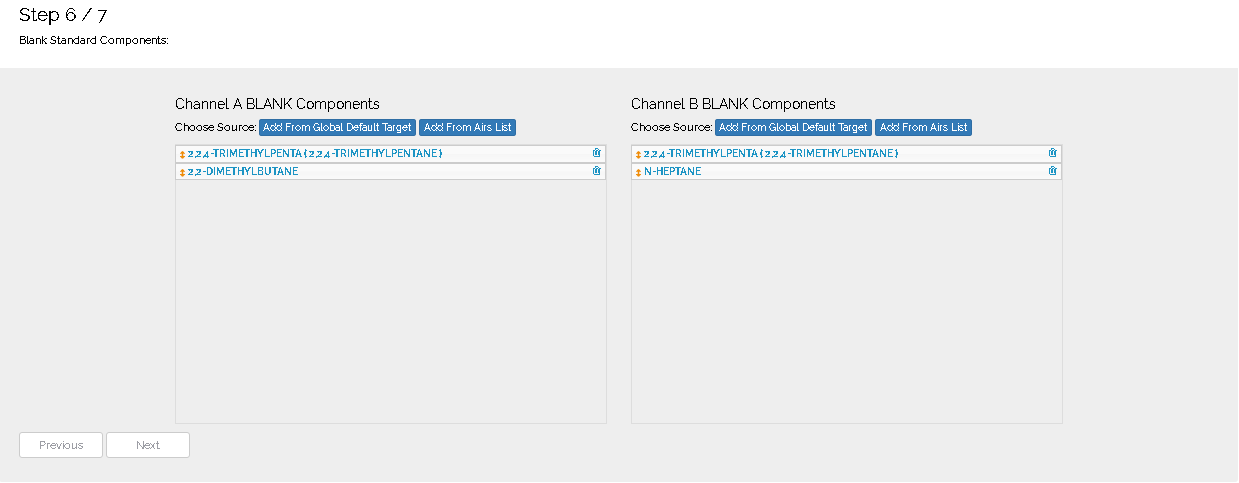1239x483 pixels.
Task: Go back with the Previous button
Action: pos(61,445)
